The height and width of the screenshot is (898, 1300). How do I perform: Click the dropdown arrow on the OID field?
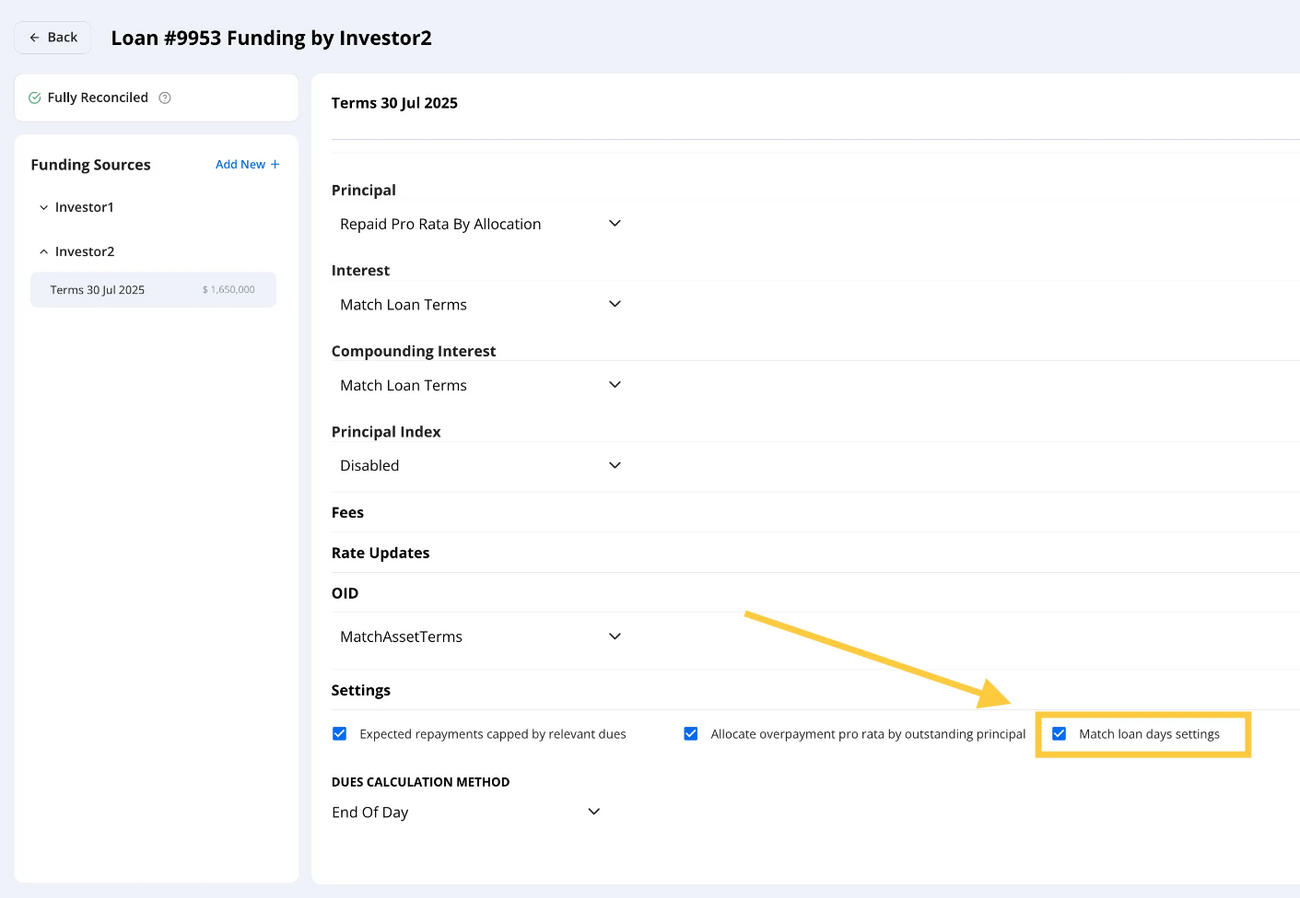(615, 636)
